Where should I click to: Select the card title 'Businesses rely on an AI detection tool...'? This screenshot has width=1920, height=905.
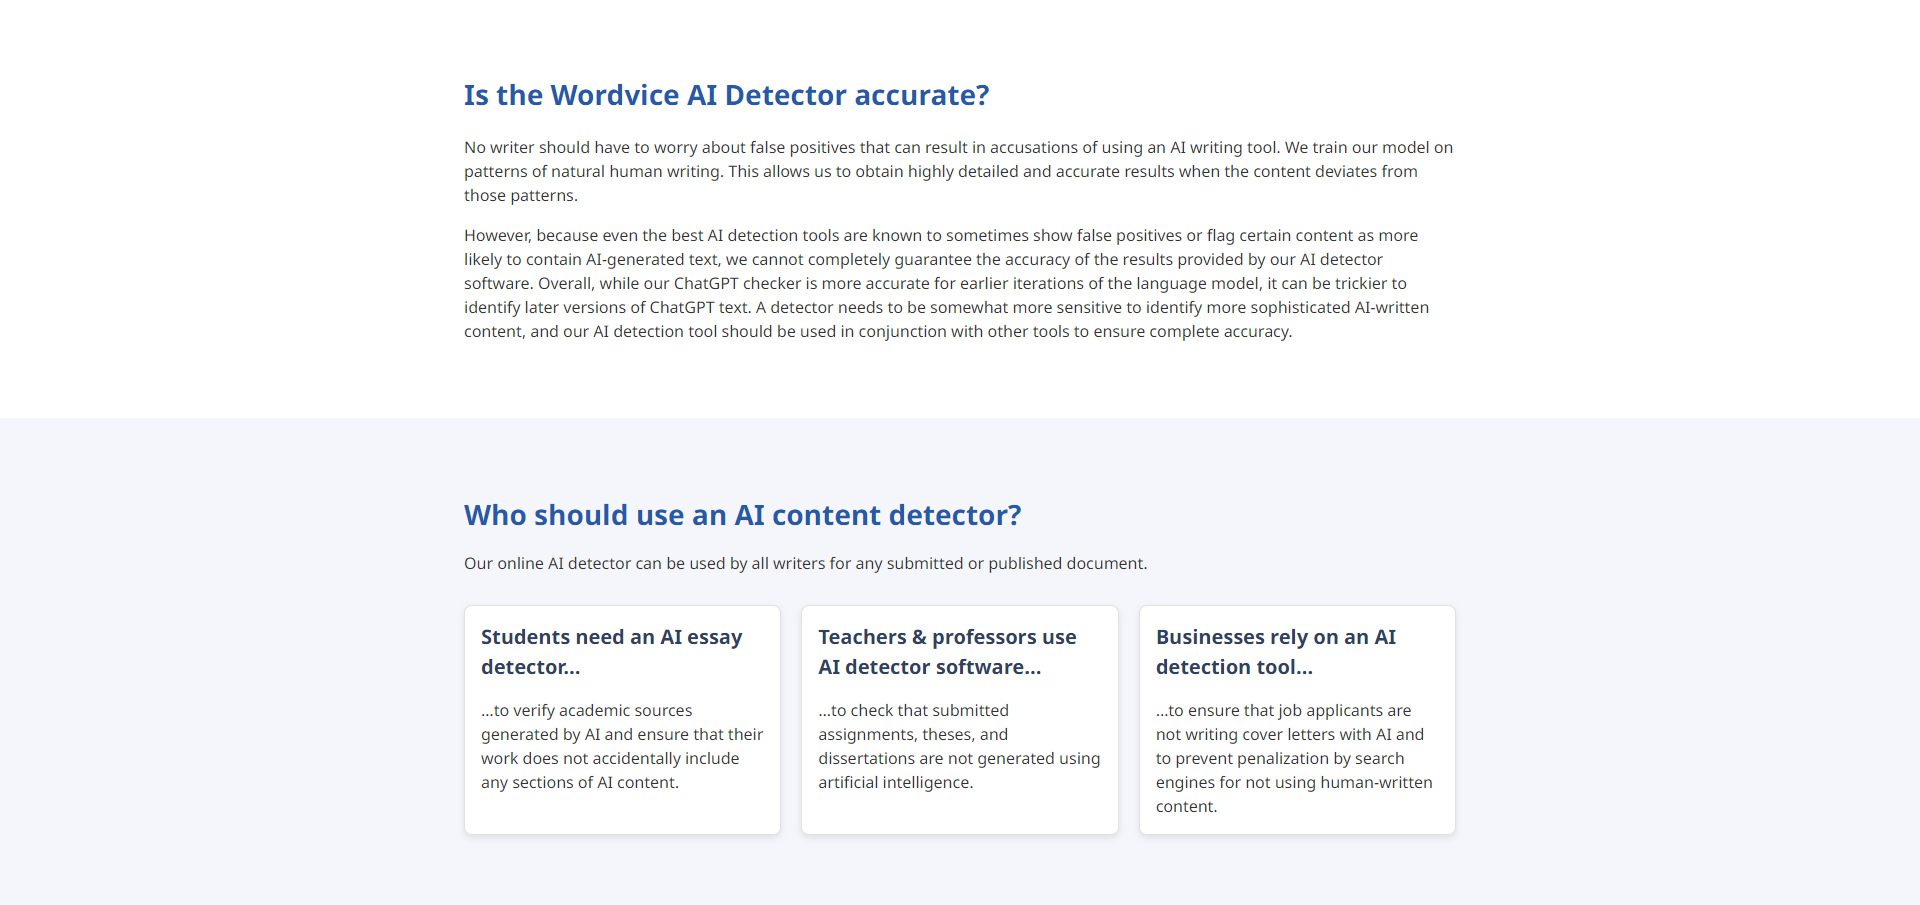coord(1276,652)
